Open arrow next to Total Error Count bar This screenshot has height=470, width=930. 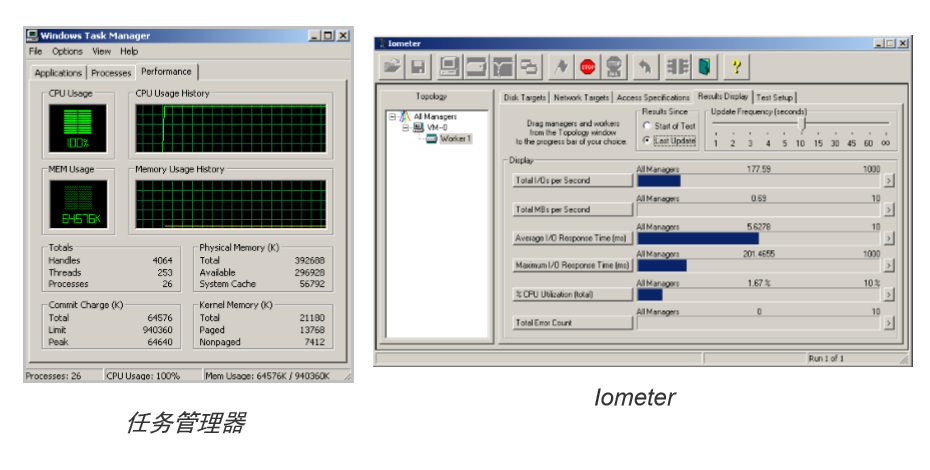point(888,323)
